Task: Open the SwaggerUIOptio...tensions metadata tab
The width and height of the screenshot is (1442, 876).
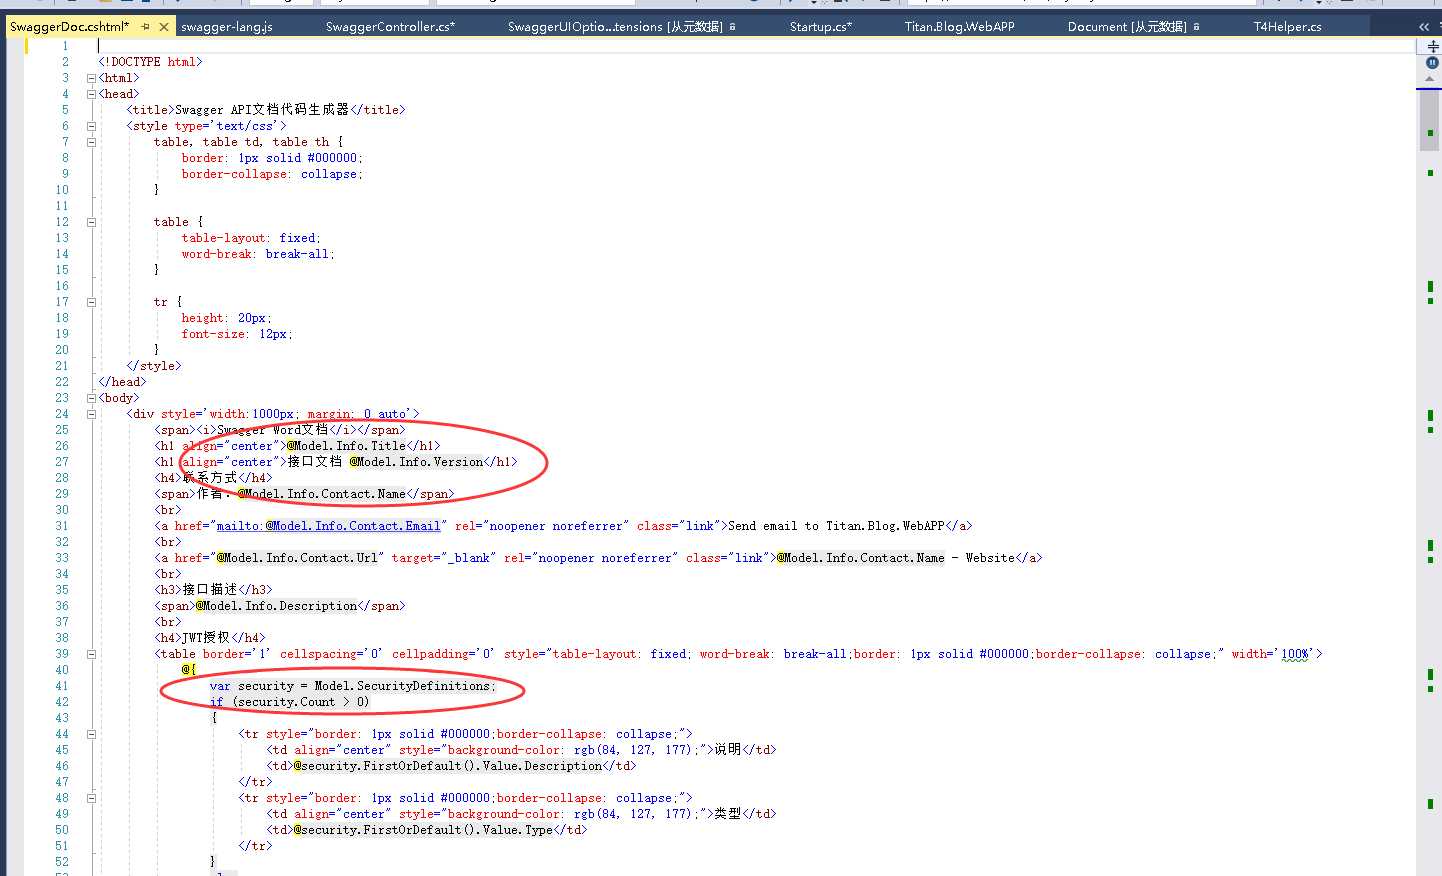Action: (x=615, y=27)
